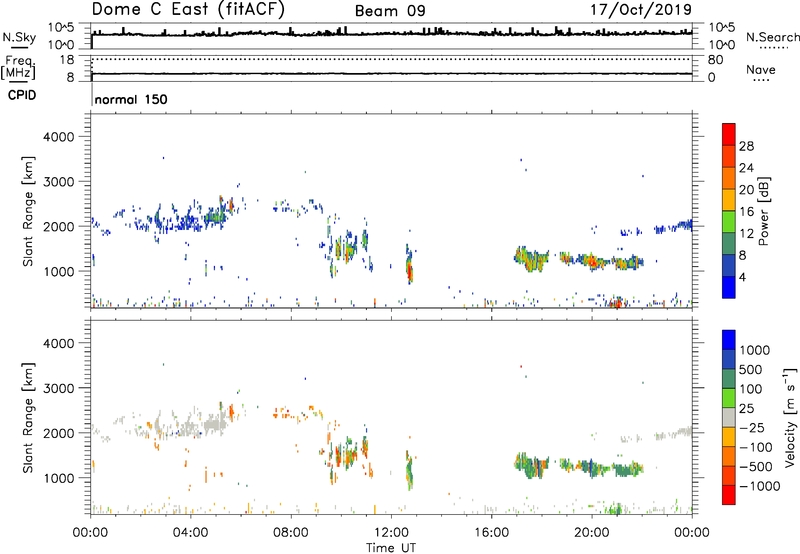Click the '16' label on the power colorbar
800x554 pixels.
click(746, 212)
